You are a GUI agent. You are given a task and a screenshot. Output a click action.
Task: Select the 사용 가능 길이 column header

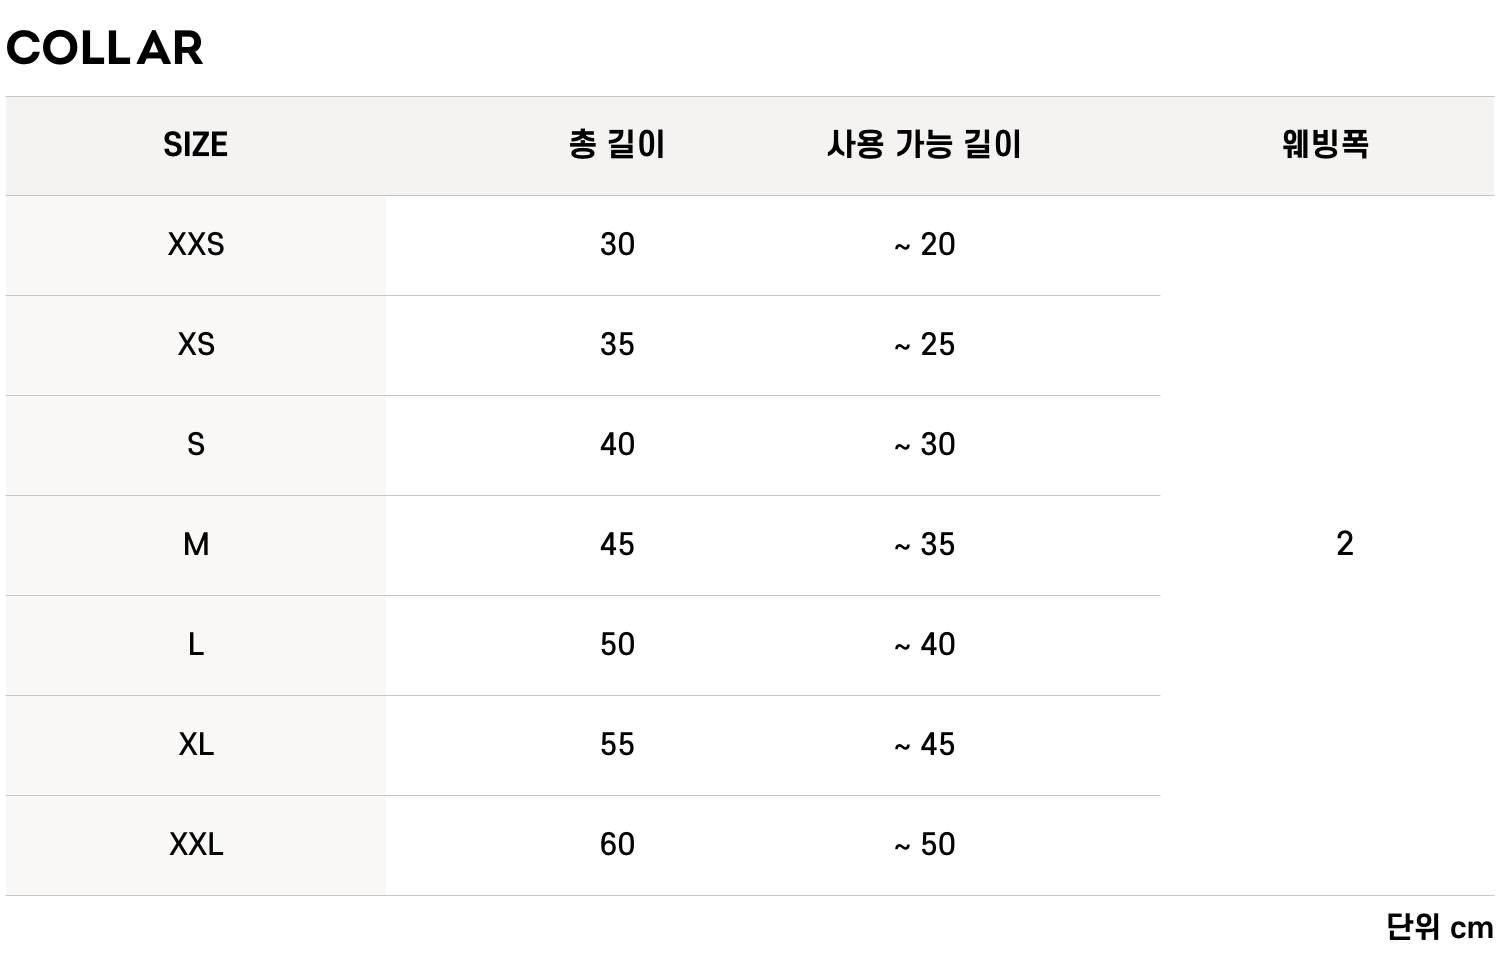(924, 145)
